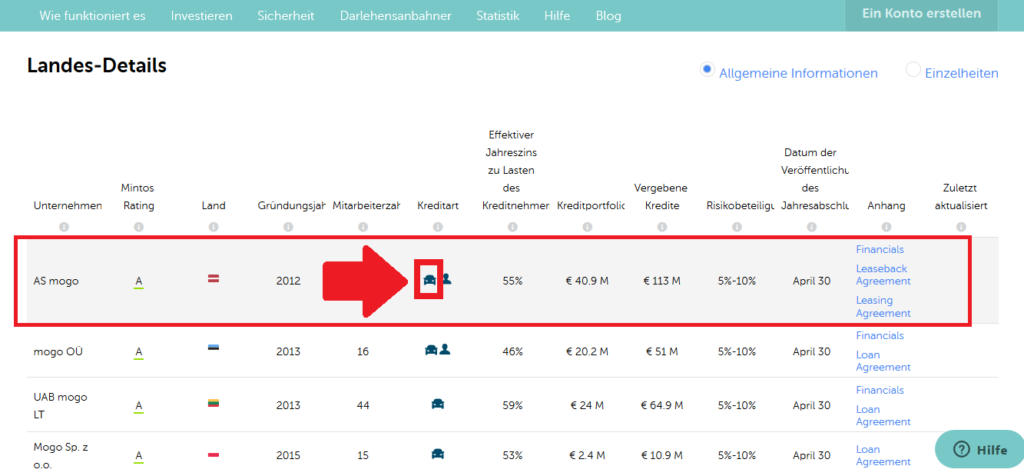Click the A rating for AS mogo

(138, 282)
